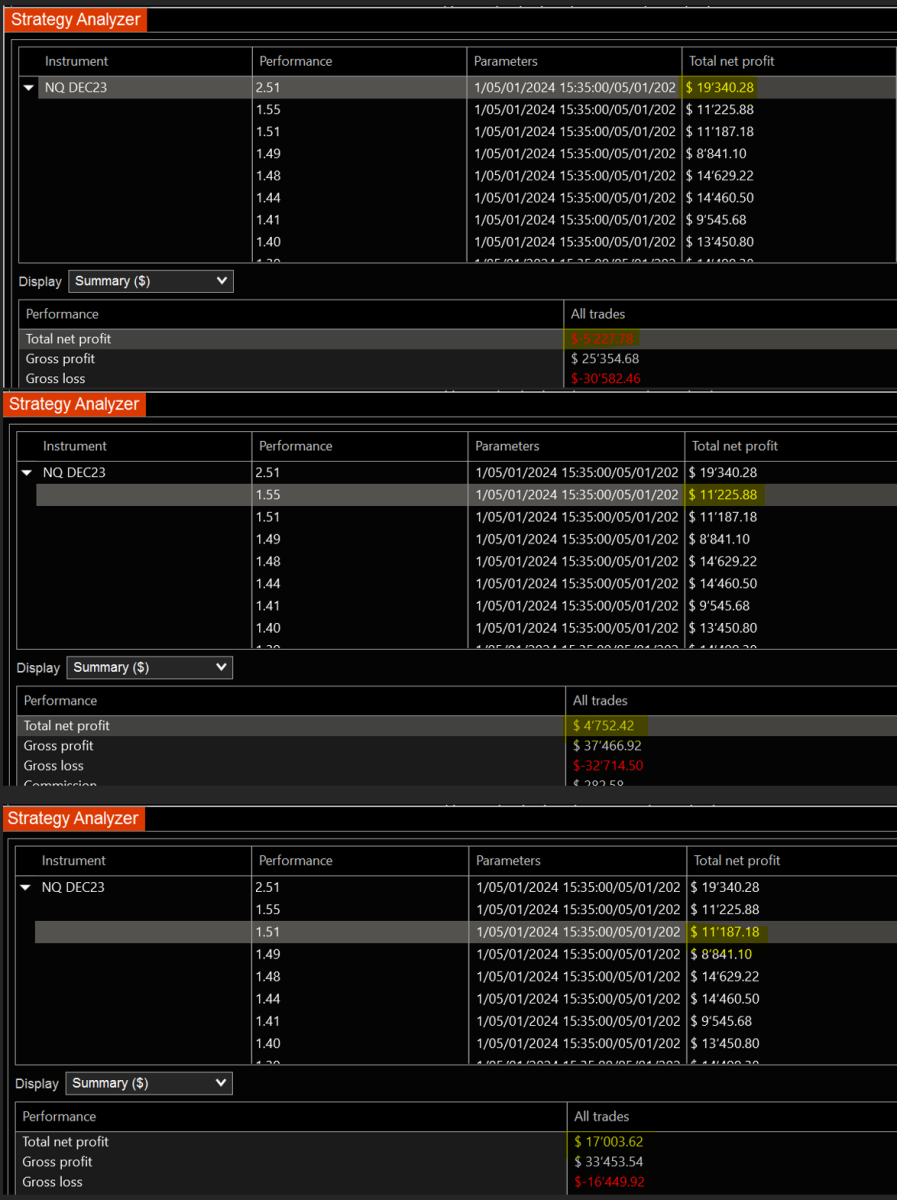Open Display dropdown above the $-5'227.78 summary
Screen dimensions: 897x1200
click(x=150, y=281)
